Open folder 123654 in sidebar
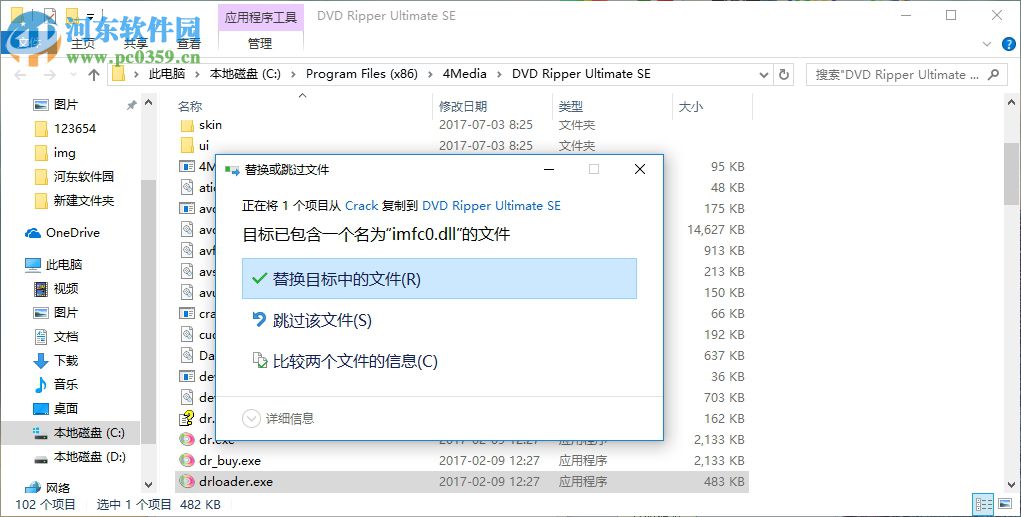1021x517 pixels. point(74,128)
